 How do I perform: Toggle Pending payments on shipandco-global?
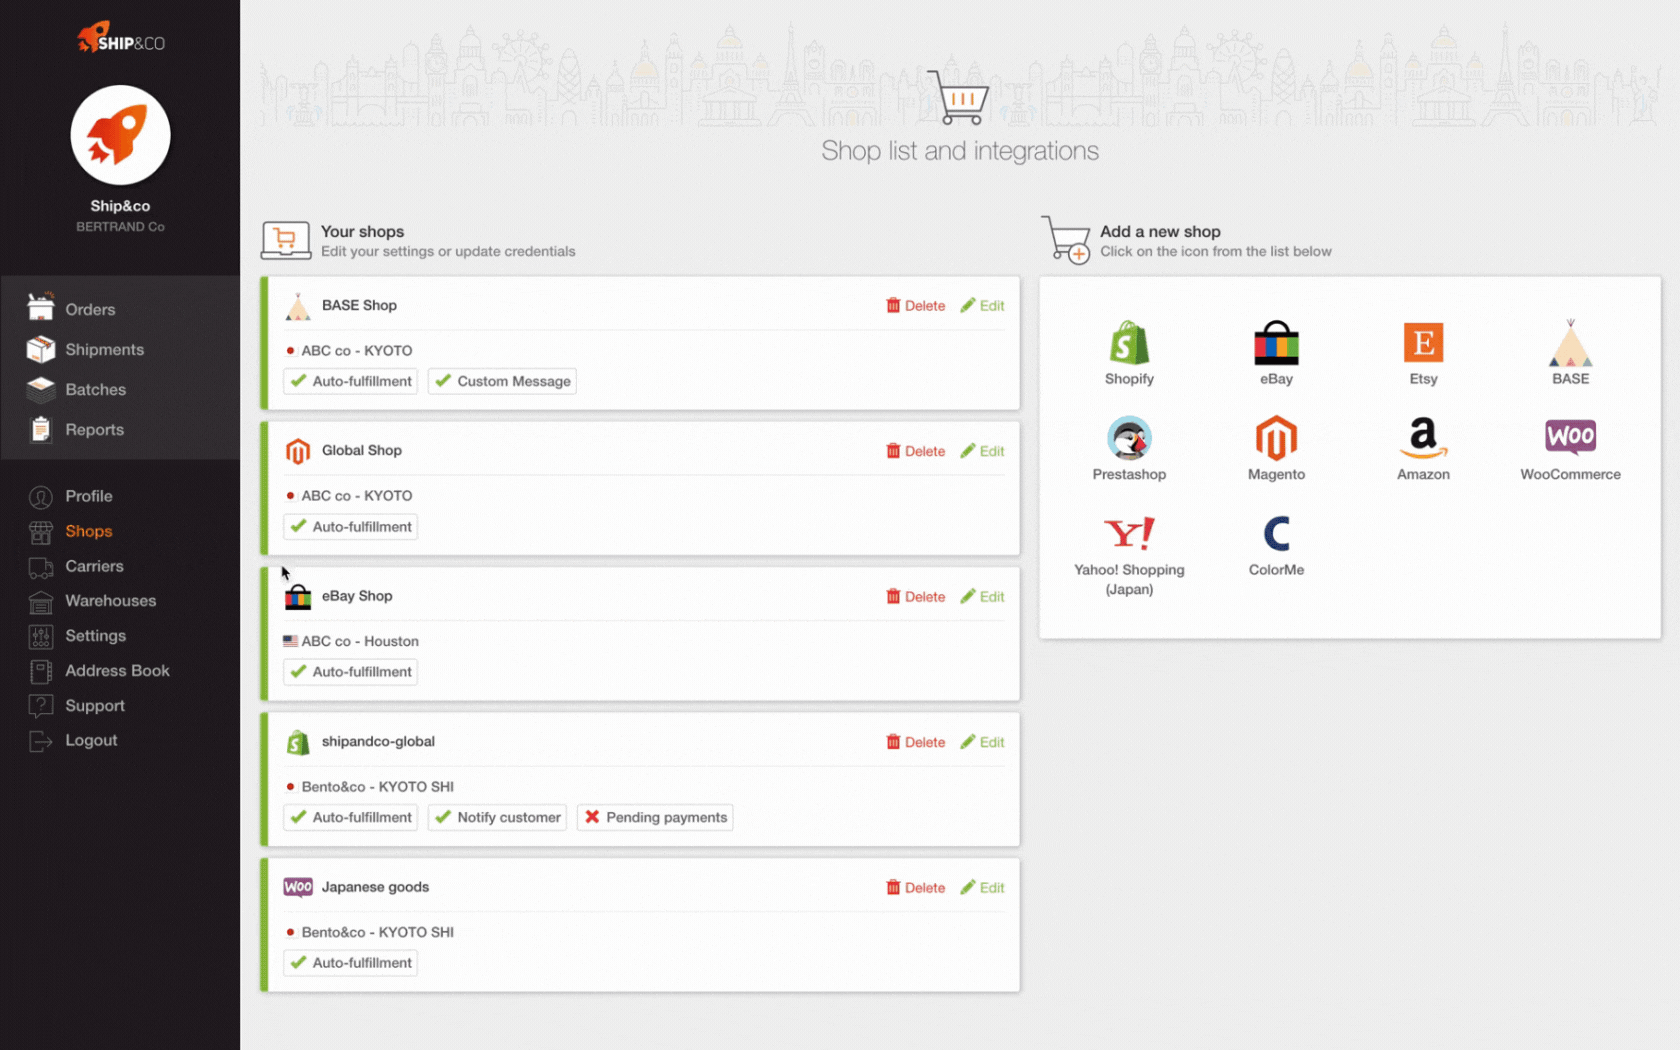[x=655, y=818]
